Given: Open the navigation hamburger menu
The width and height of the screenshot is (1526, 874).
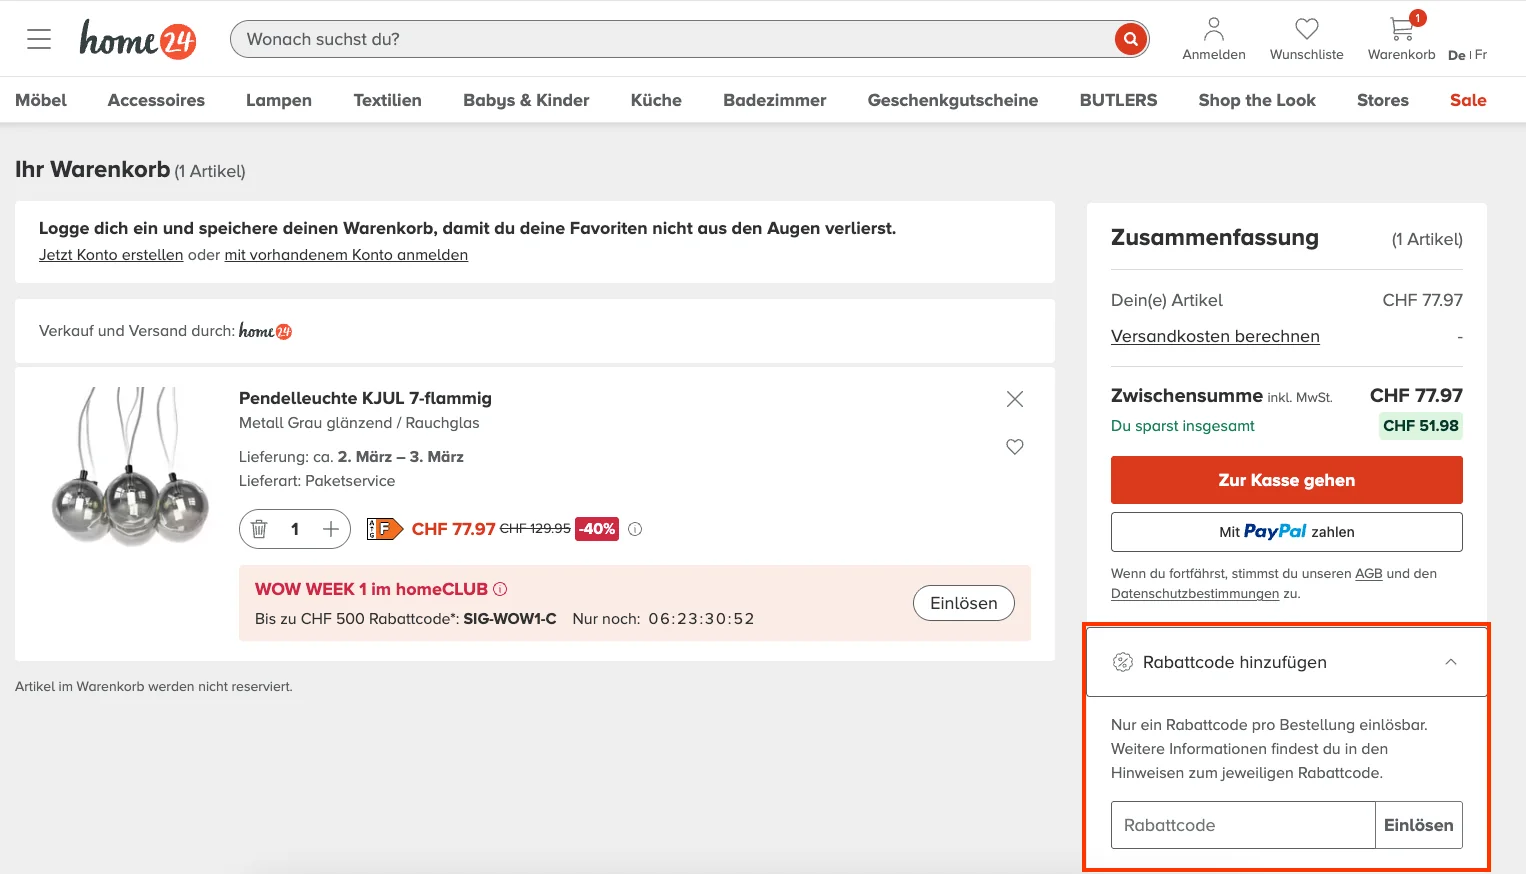Looking at the screenshot, I should pos(38,38).
